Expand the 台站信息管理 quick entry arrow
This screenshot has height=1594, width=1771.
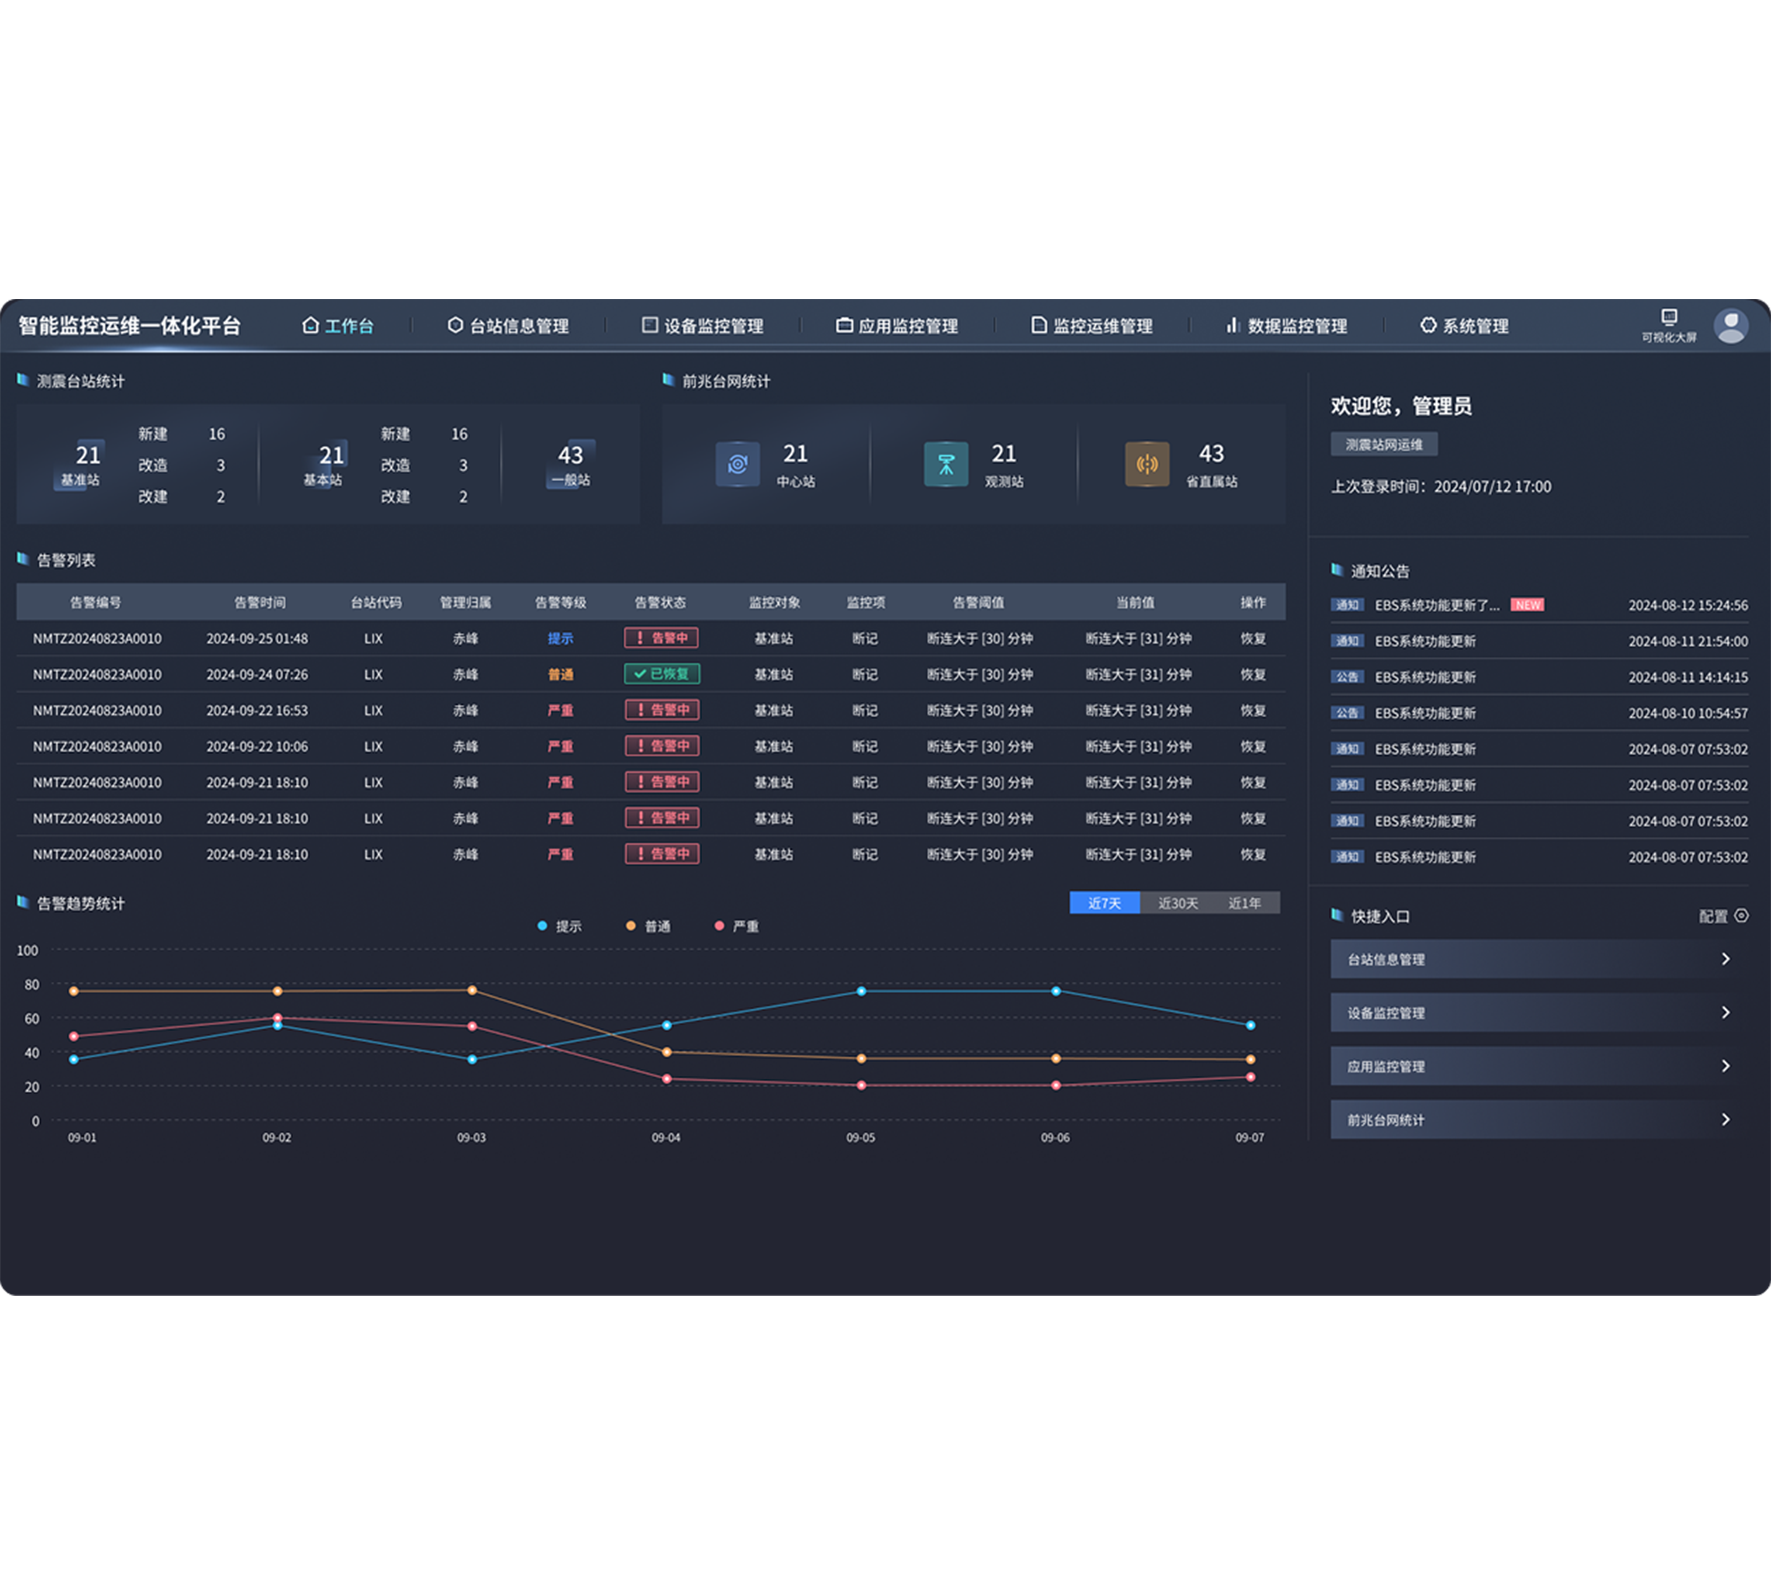(x=1726, y=959)
